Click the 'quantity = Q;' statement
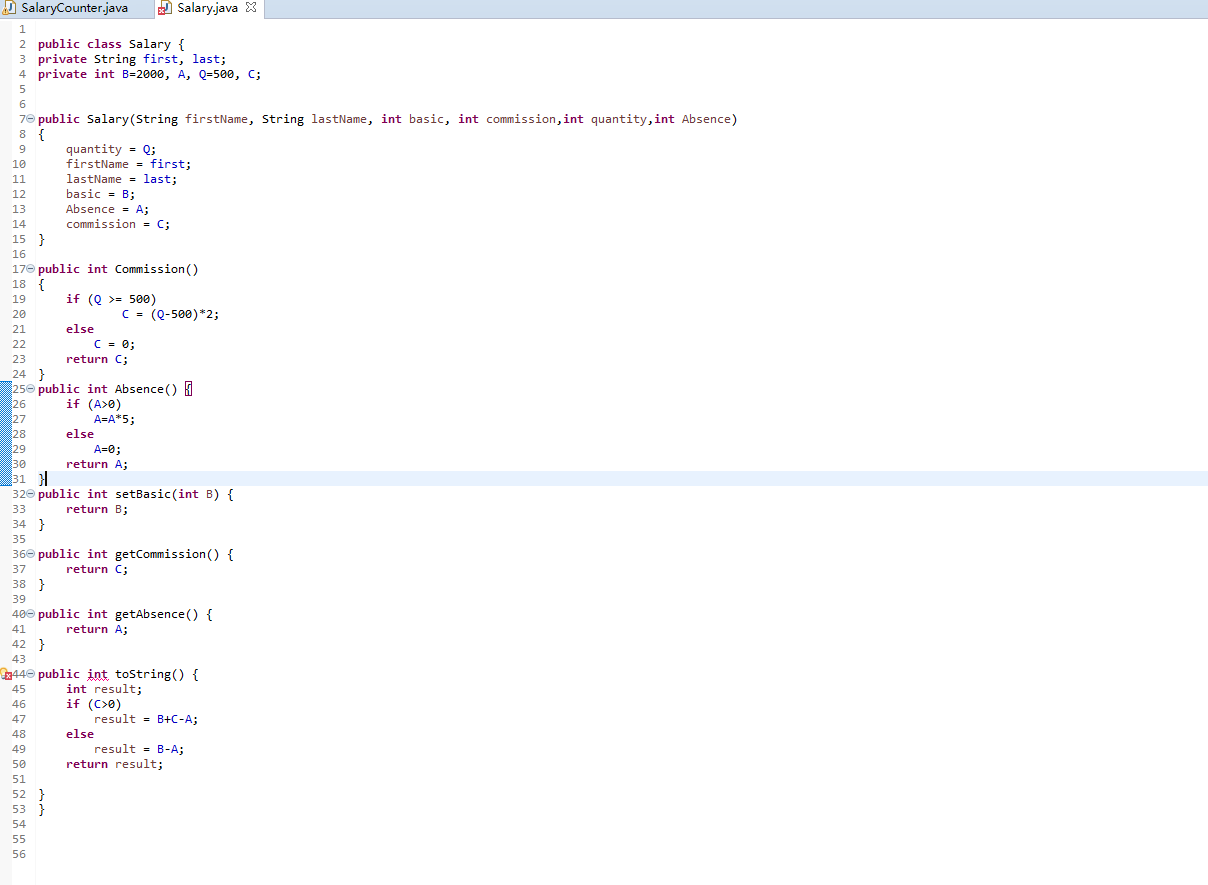The image size is (1208, 885). [x=111, y=149]
